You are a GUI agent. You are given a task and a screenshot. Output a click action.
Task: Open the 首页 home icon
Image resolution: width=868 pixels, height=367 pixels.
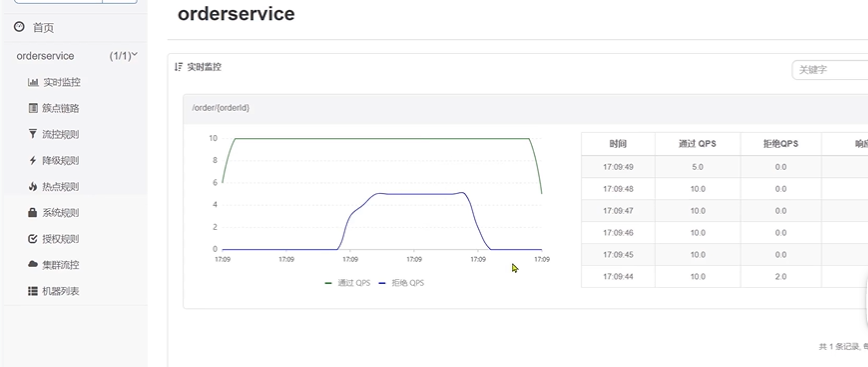point(19,27)
